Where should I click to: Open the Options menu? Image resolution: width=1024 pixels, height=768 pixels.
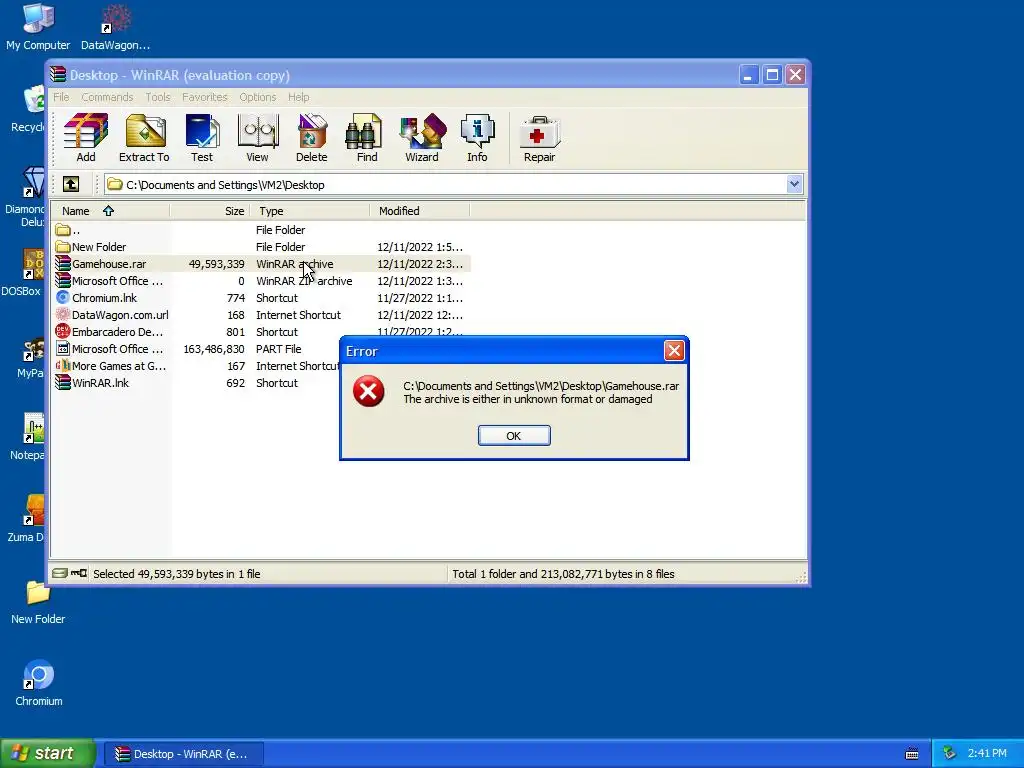(257, 97)
